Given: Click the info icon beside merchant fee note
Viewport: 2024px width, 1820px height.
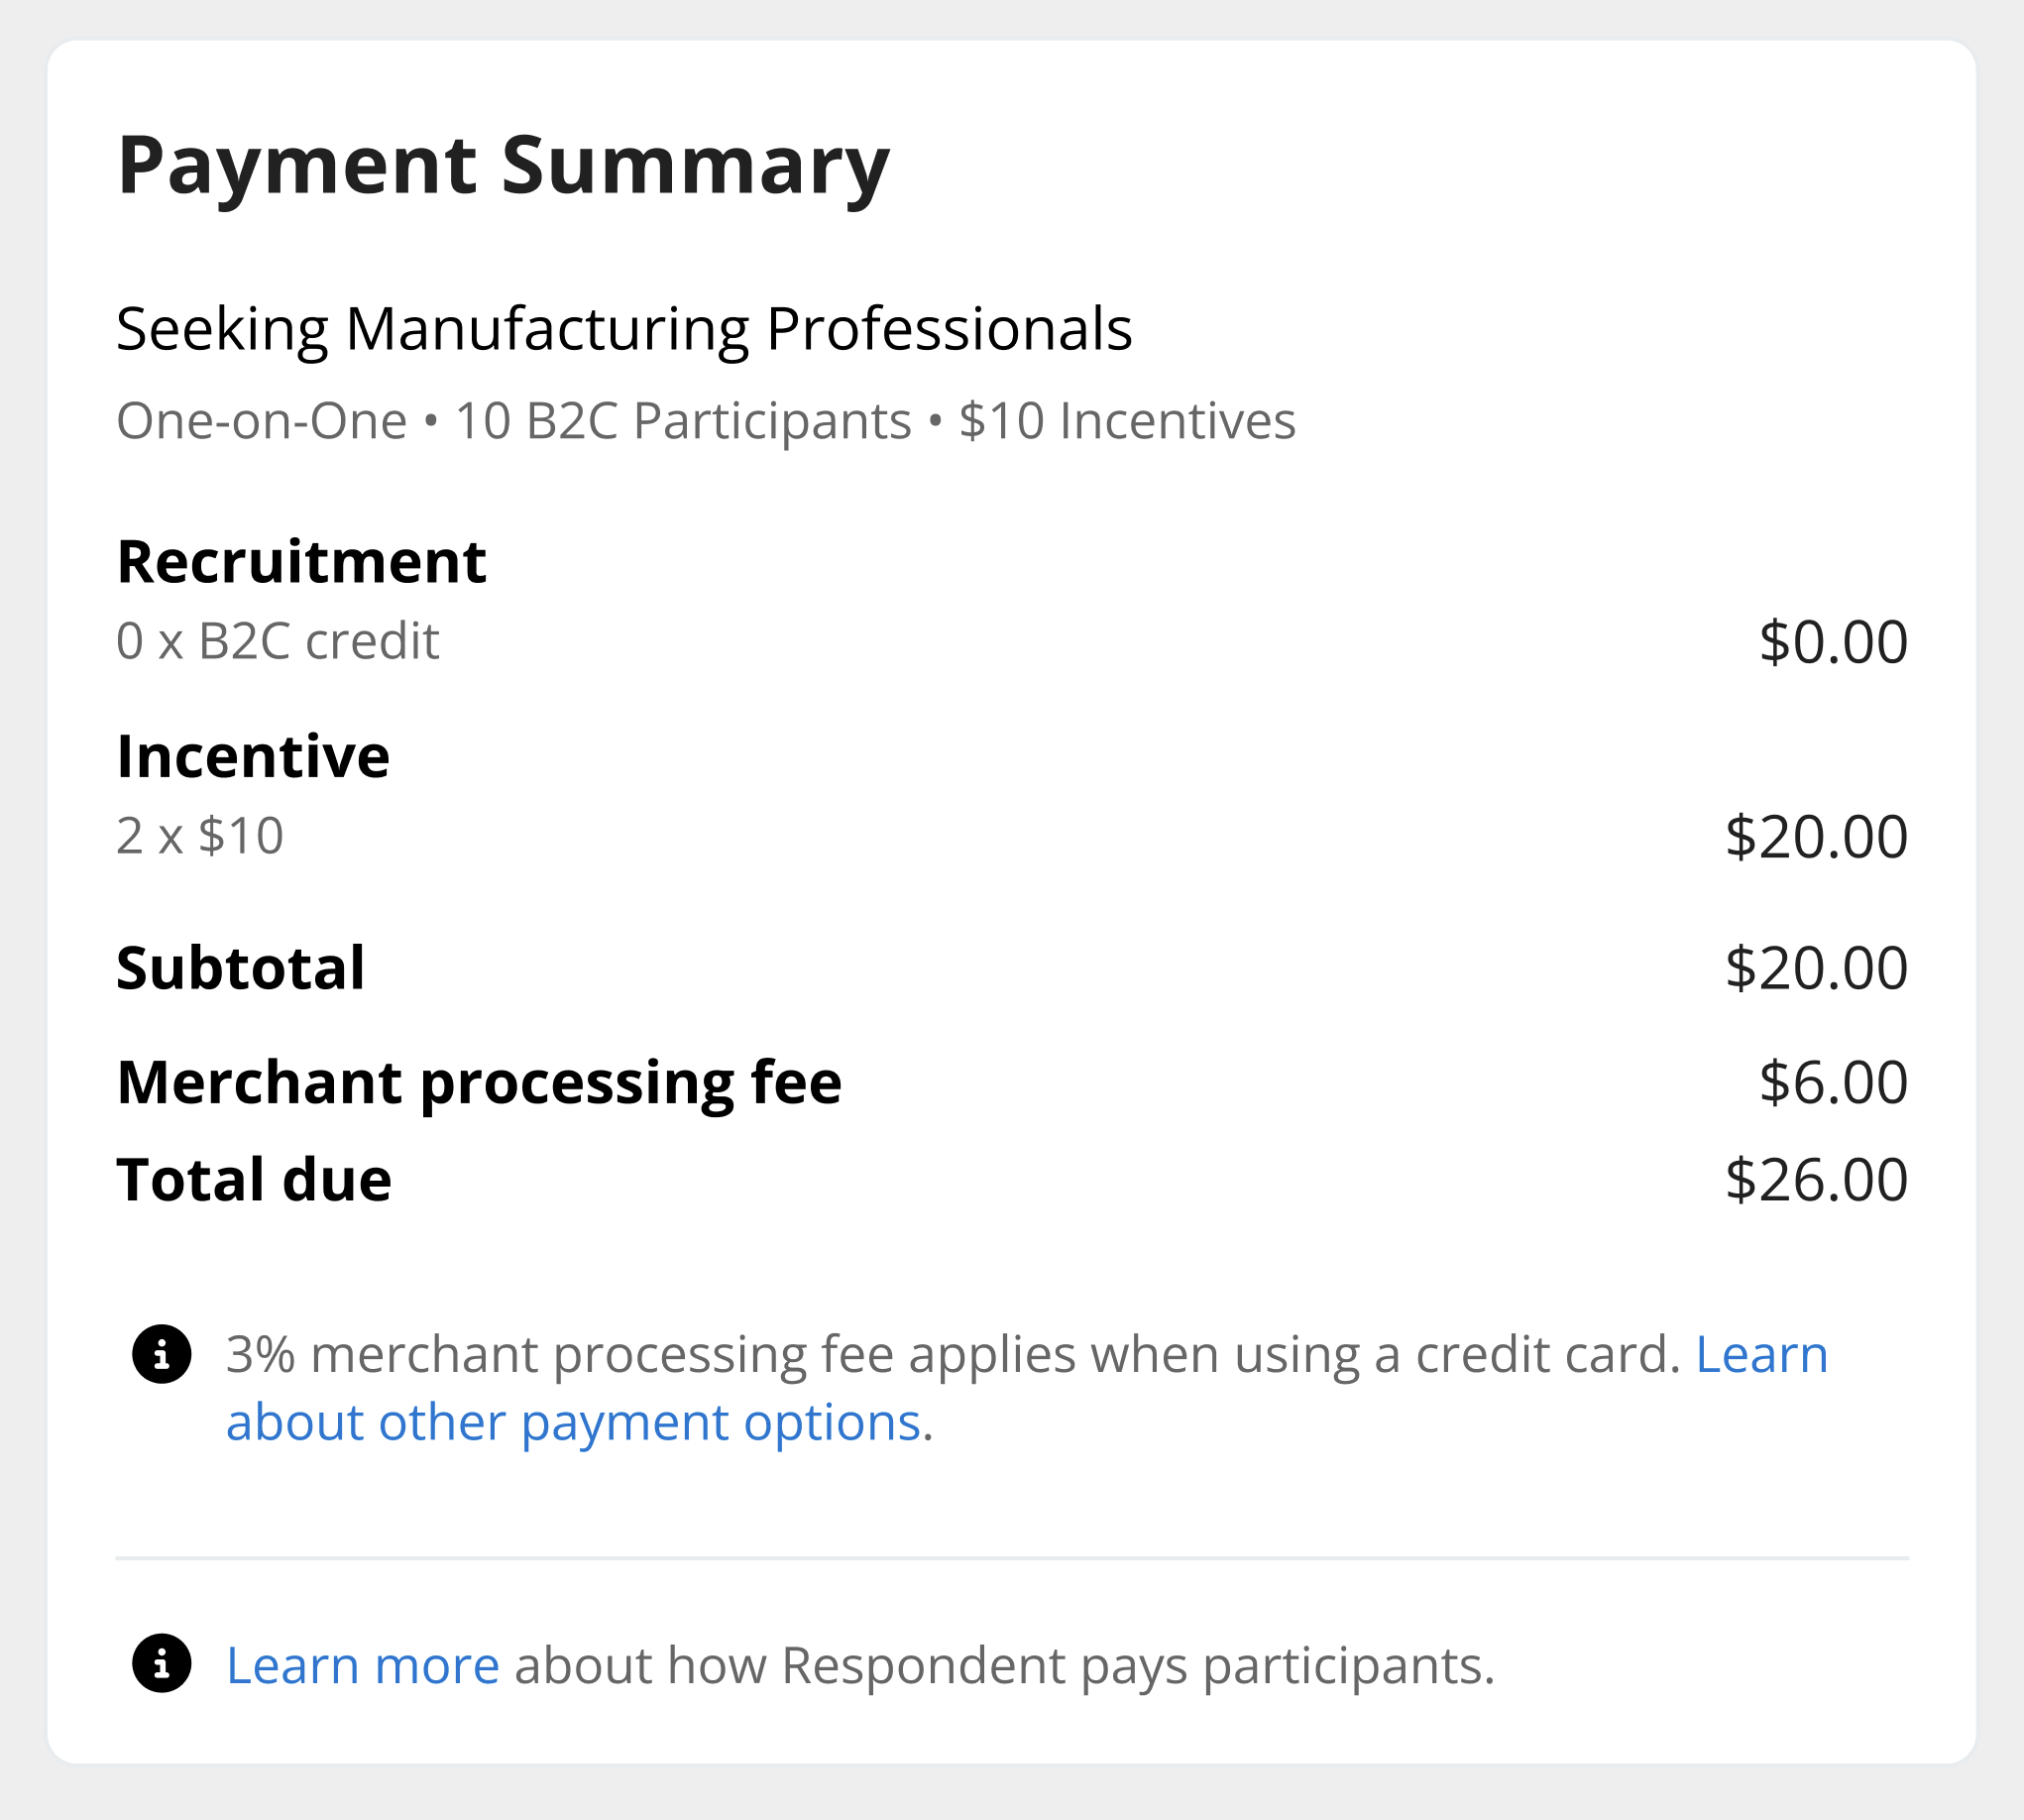Looking at the screenshot, I should click(x=161, y=1354).
